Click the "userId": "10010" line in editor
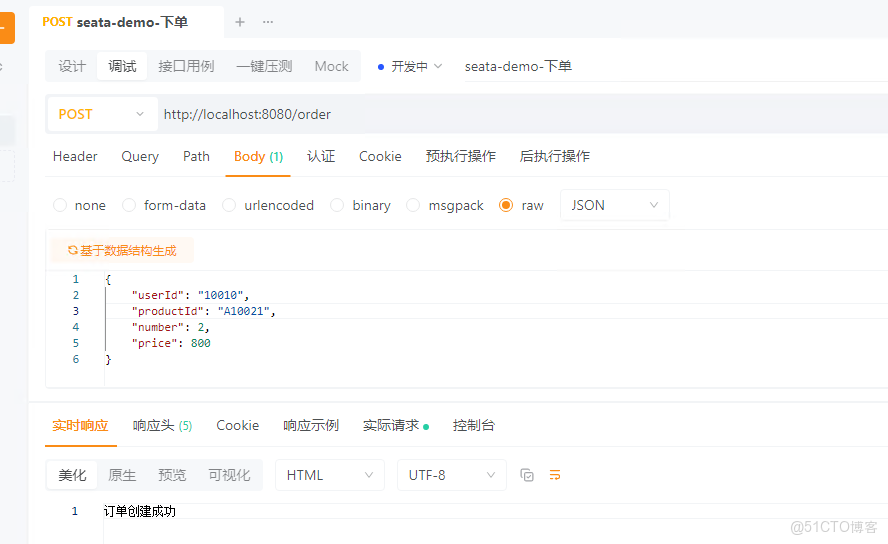888x544 pixels. 190,295
